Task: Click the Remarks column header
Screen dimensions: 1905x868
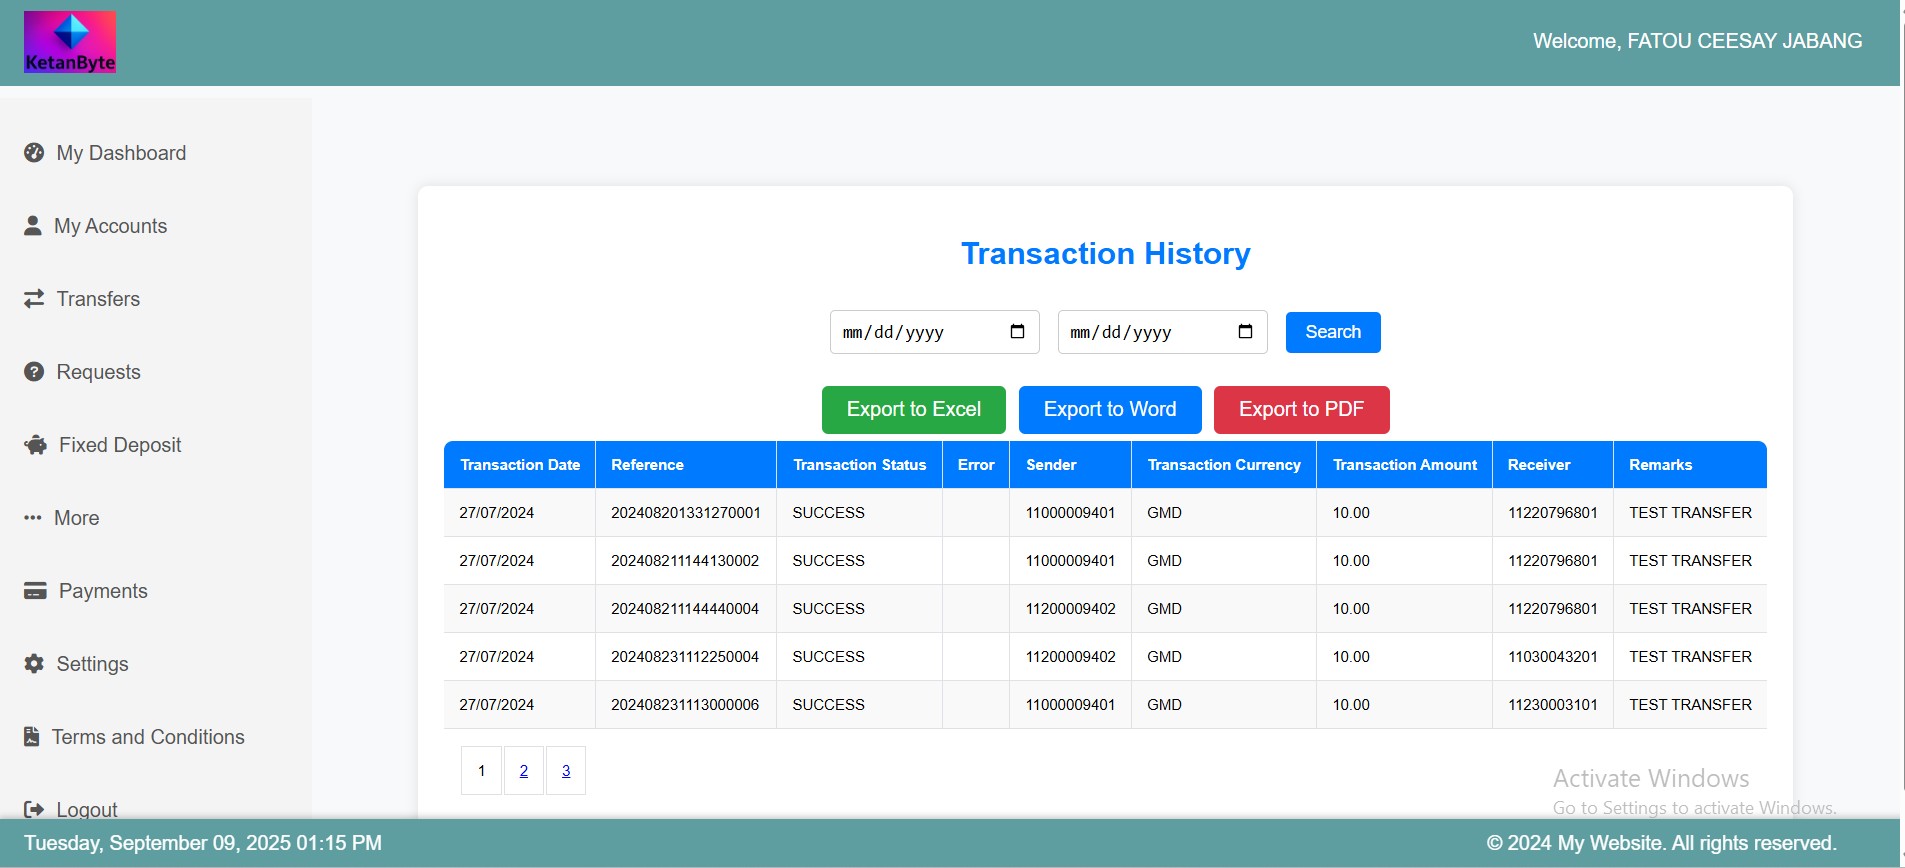Action: [x=1690, y=465]
